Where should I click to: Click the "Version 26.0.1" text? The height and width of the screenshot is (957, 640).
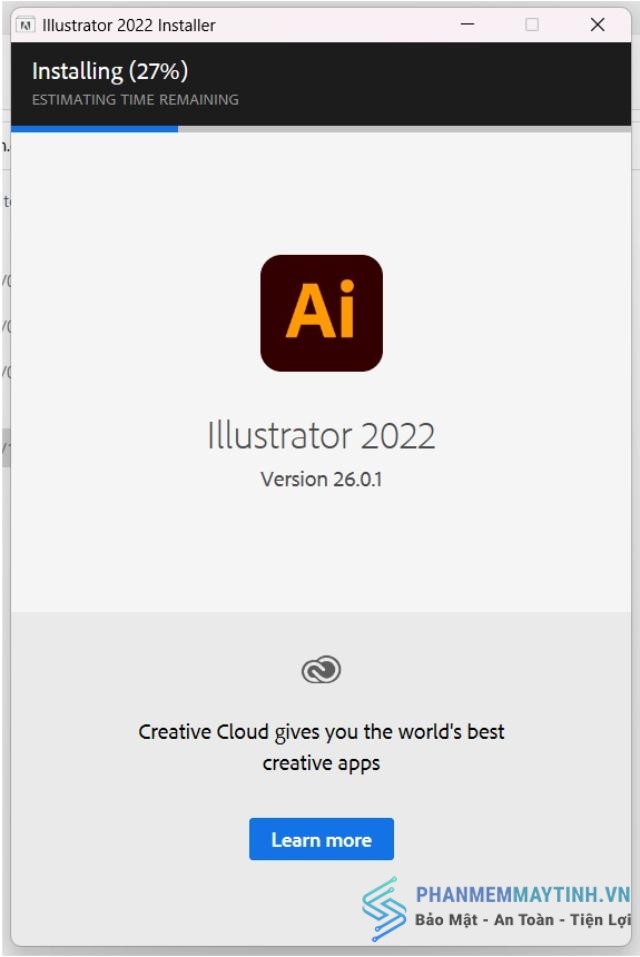coord(321,479)
